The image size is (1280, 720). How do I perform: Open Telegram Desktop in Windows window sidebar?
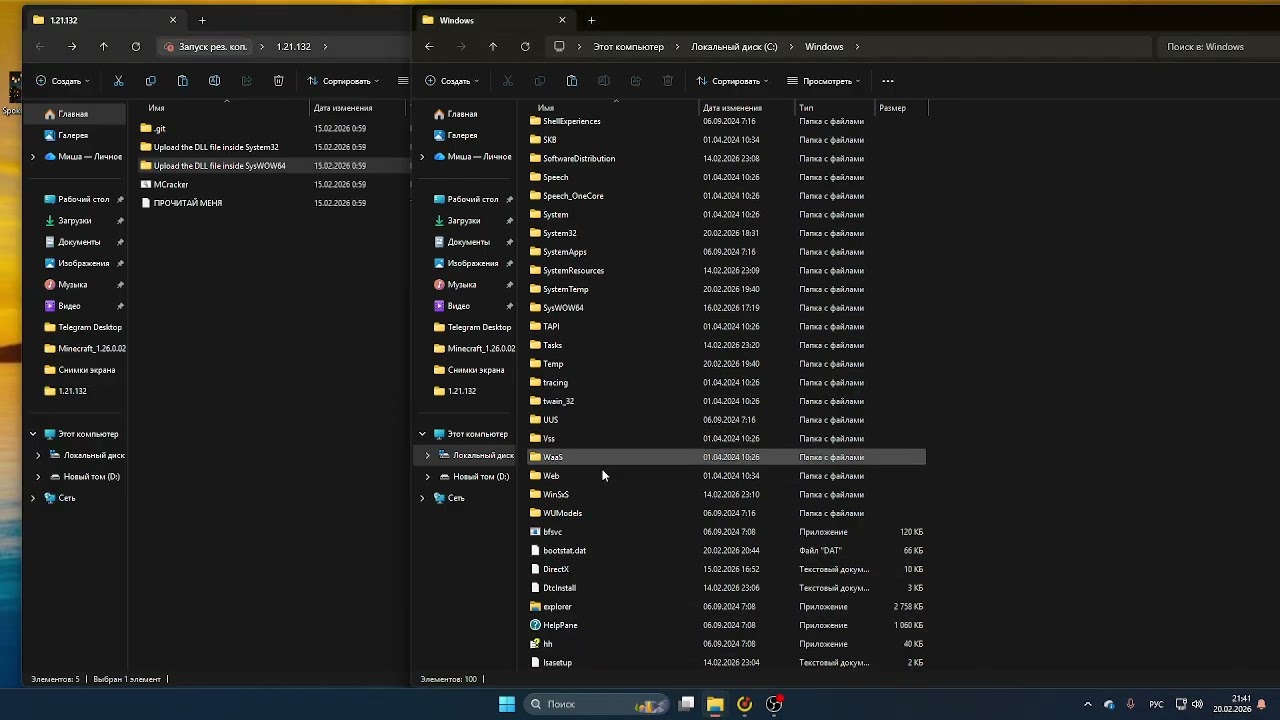coord(467,327)
